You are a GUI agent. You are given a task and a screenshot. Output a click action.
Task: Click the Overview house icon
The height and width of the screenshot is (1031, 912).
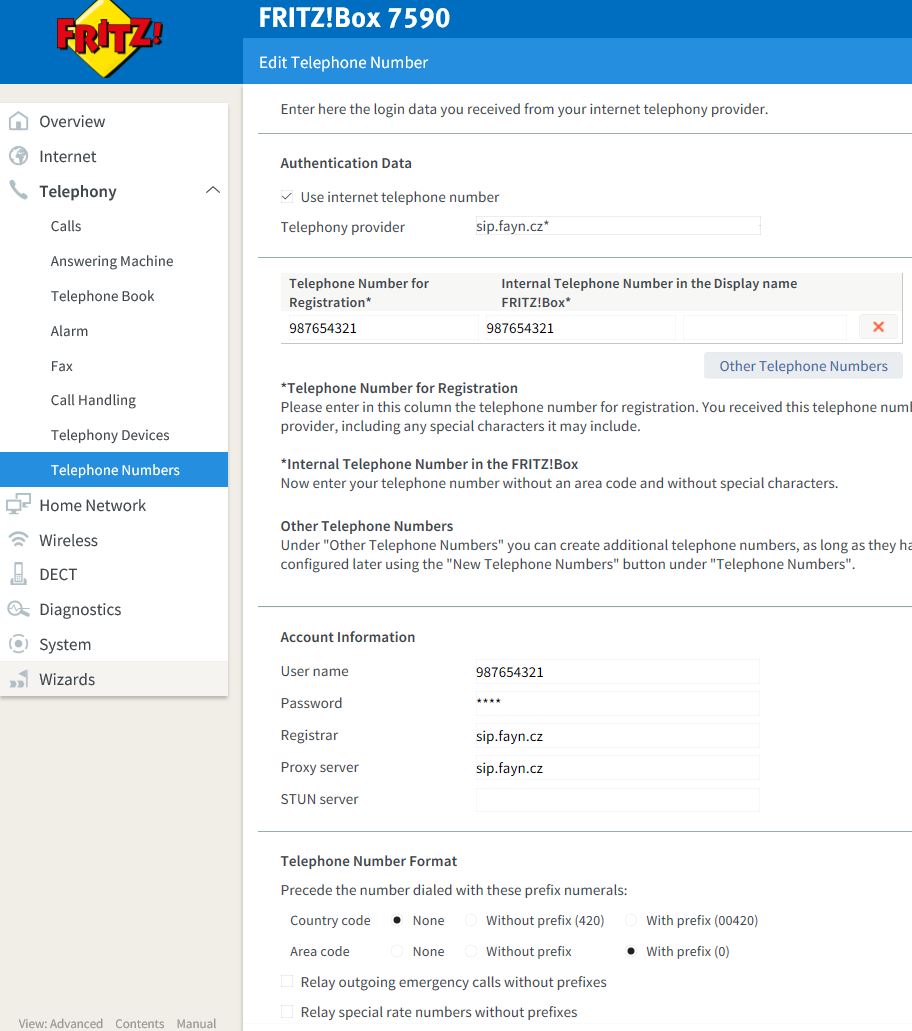coord(18,121)
